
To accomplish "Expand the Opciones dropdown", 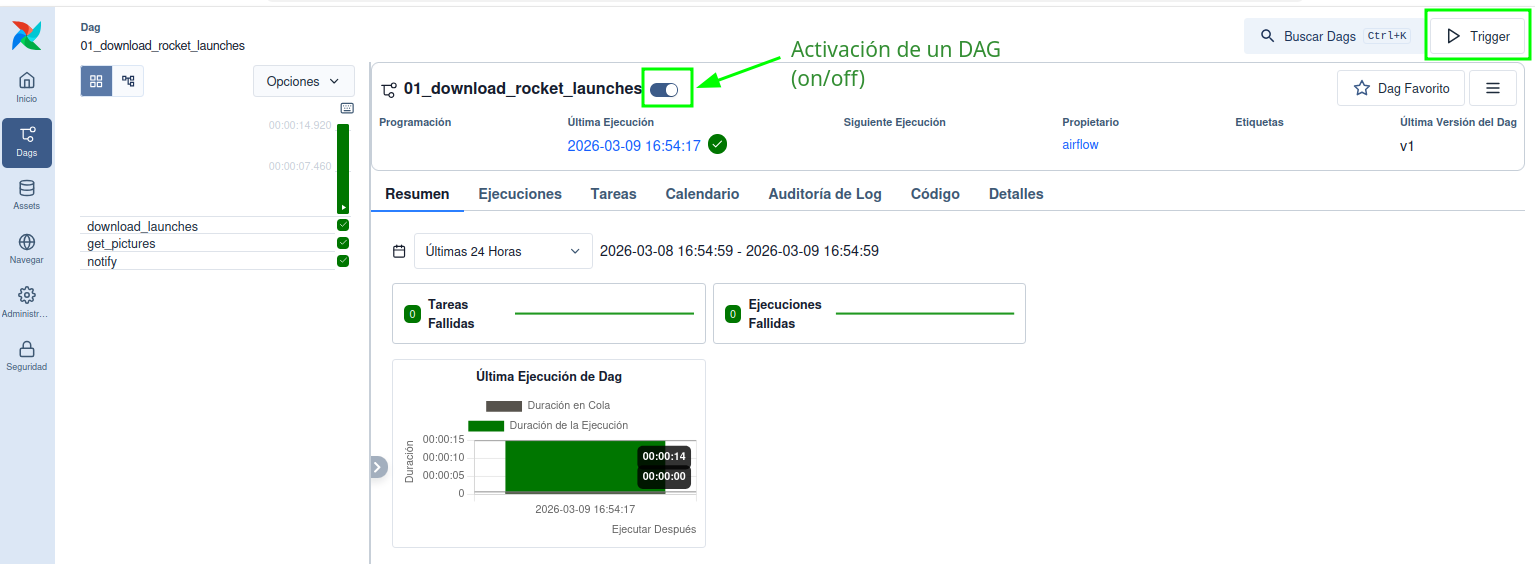I will coord(303,81).
